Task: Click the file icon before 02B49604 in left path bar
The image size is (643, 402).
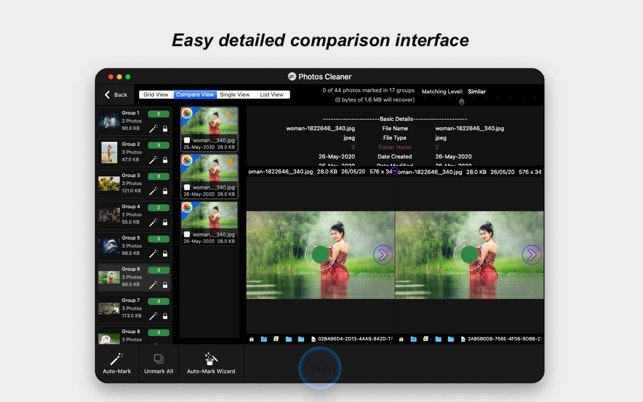Action: point(313,339)
